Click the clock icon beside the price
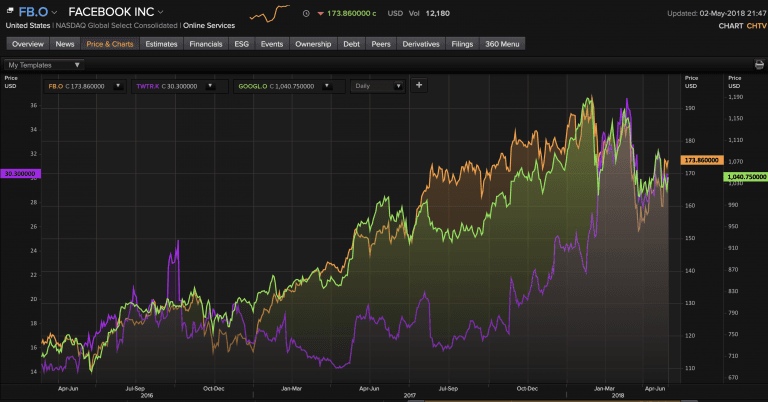 coord(306,14)
